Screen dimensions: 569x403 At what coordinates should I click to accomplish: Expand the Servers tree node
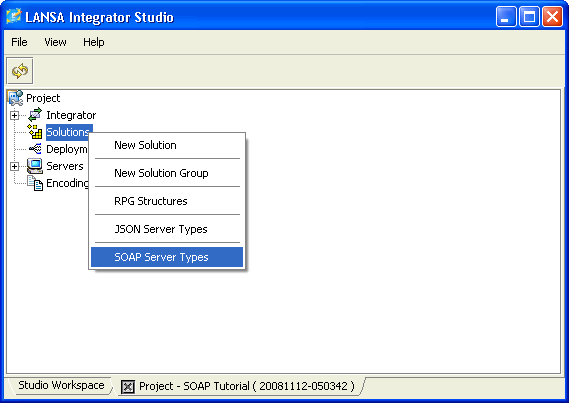pyautogui.click(x=15, y=166)
